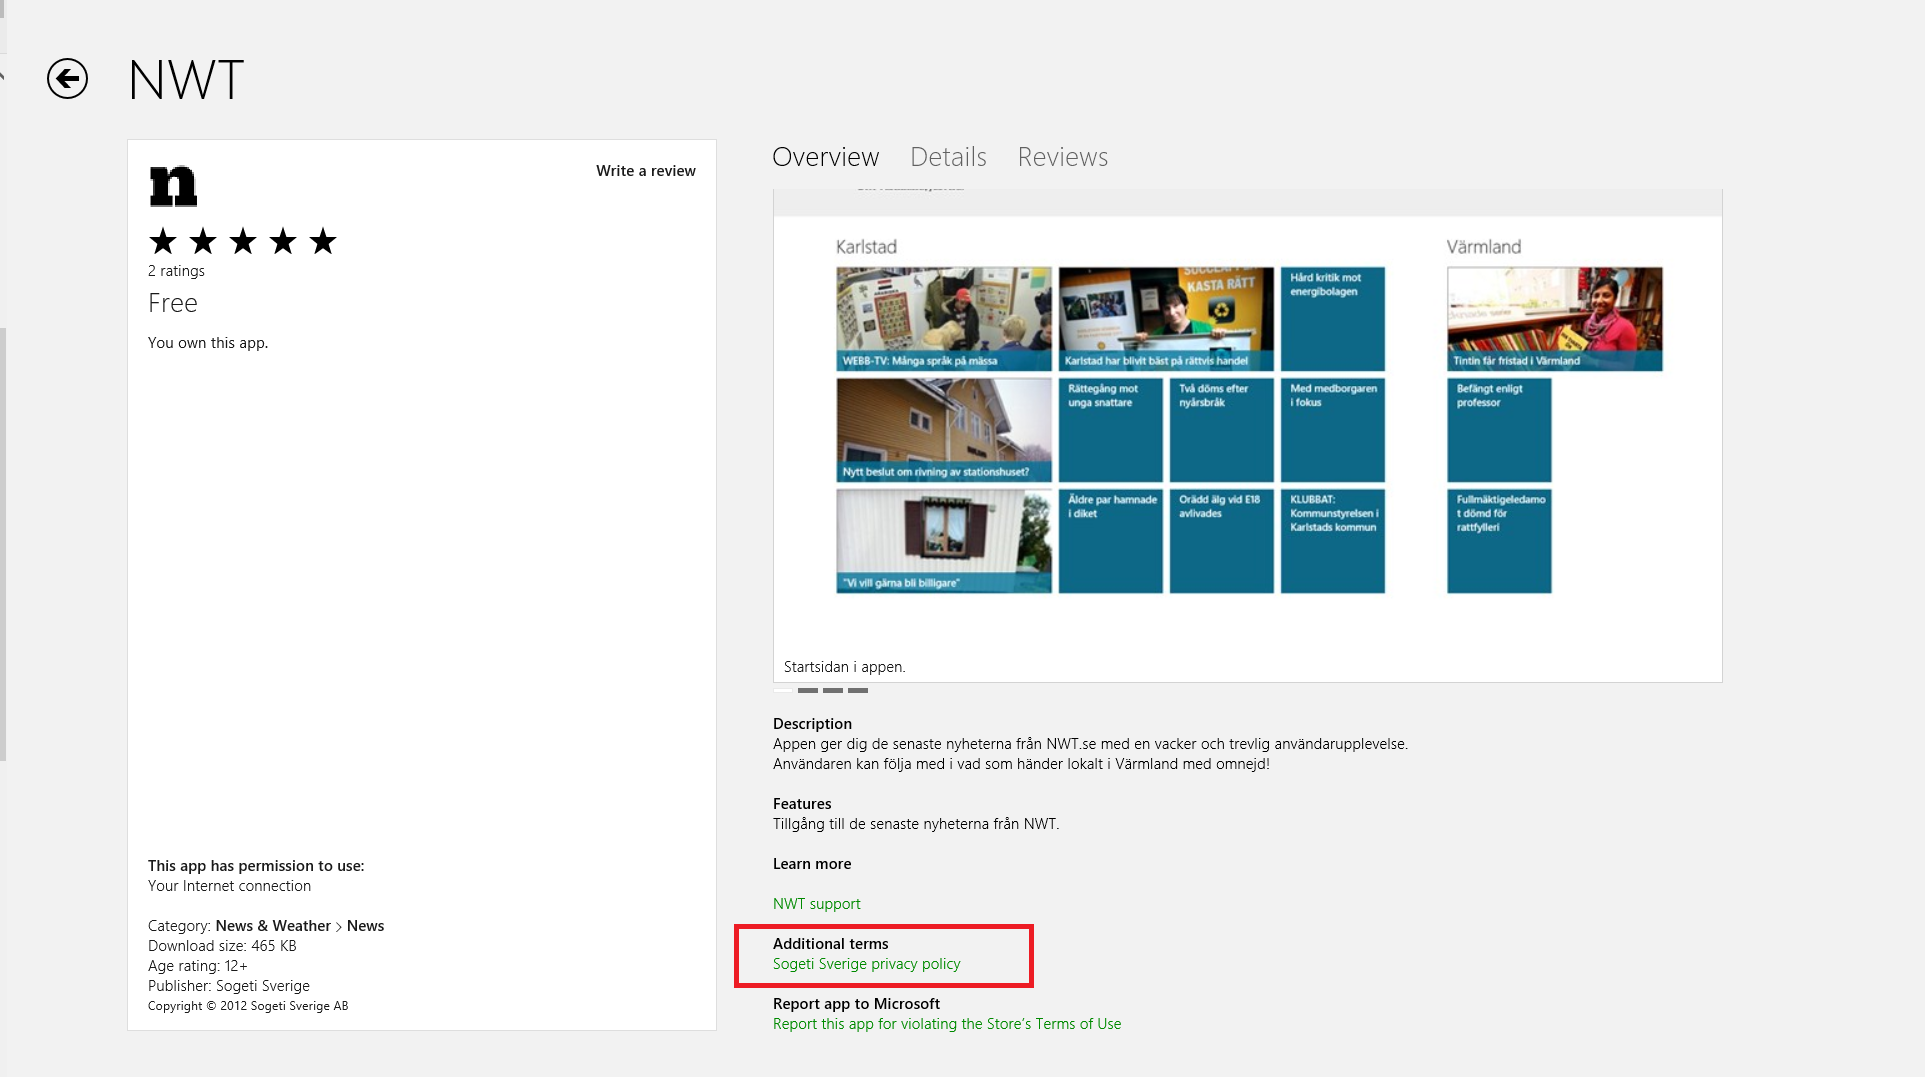Open Write a review
The height and width of the screenshot is (1077, 1925).
[x=646, y=171]
